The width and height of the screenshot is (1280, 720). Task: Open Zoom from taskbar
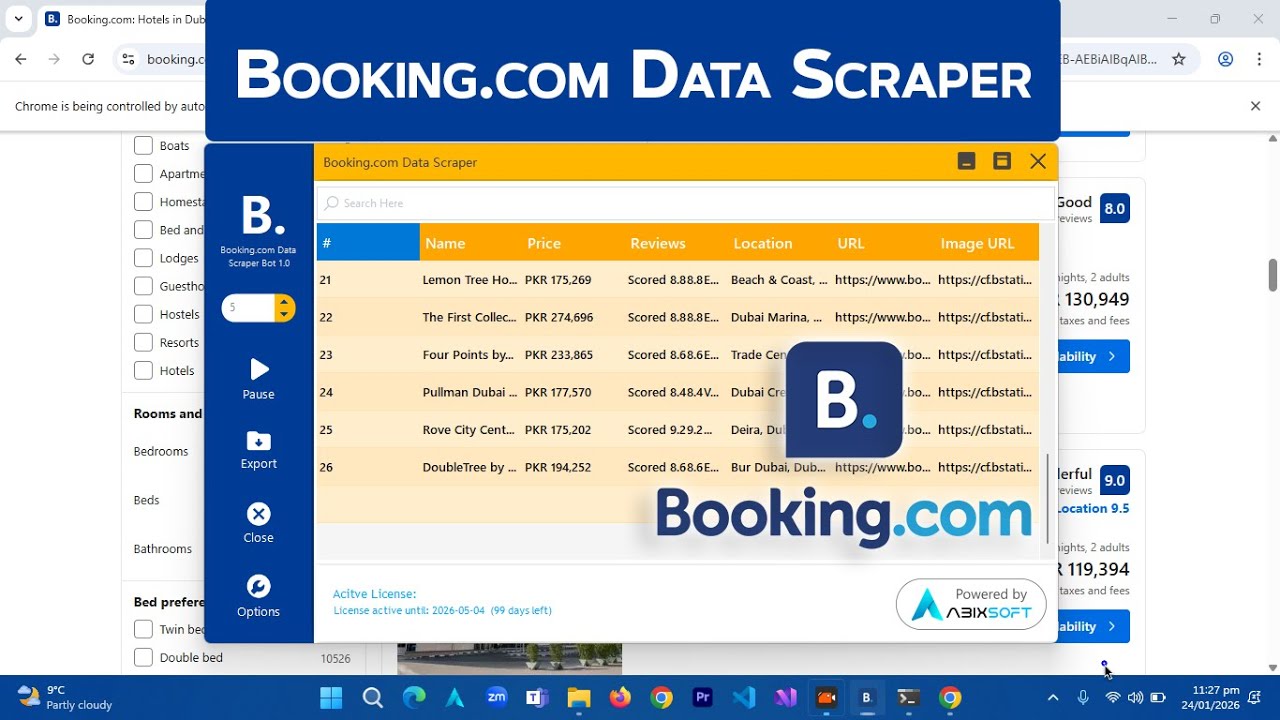(x=496, y=697)
